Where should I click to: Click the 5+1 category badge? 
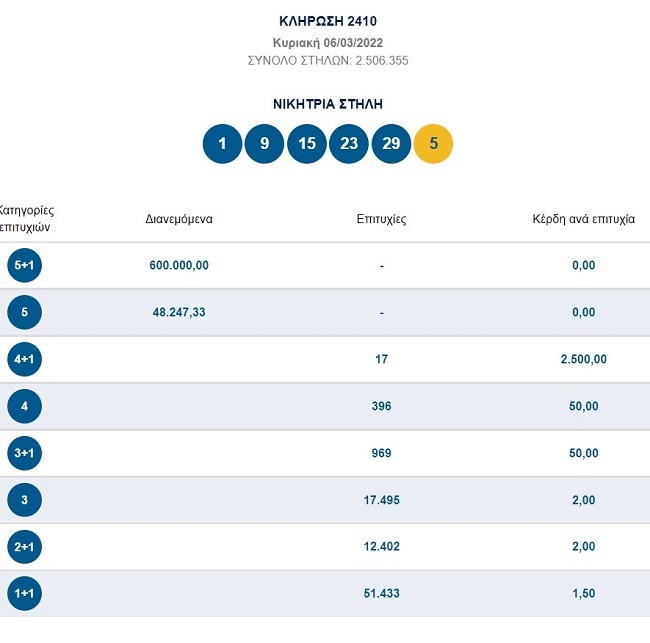tap(24, 265)
